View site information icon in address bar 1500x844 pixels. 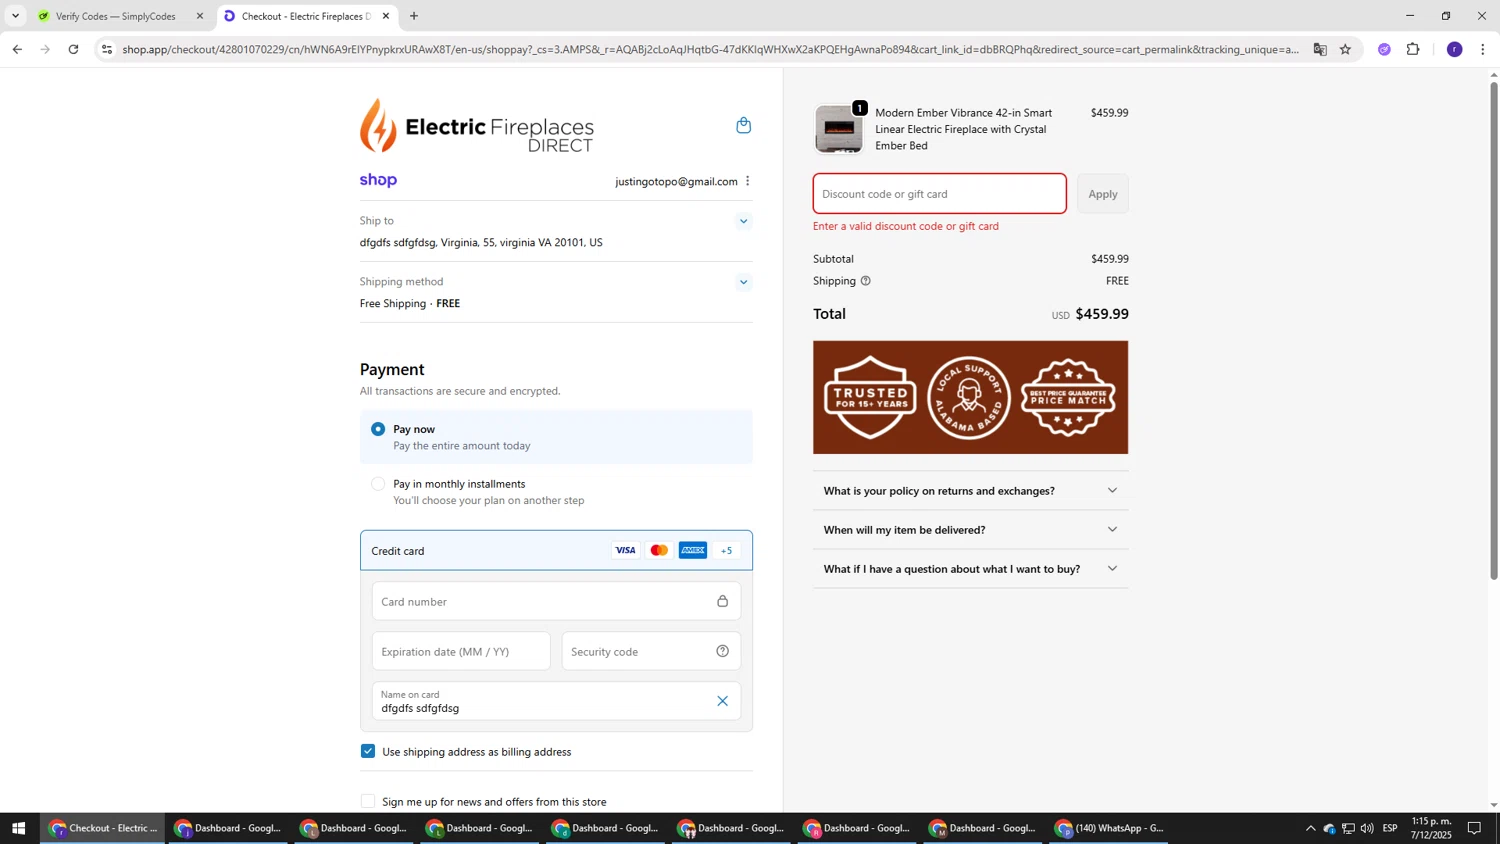pyautogui.click(x=107, y=49)
